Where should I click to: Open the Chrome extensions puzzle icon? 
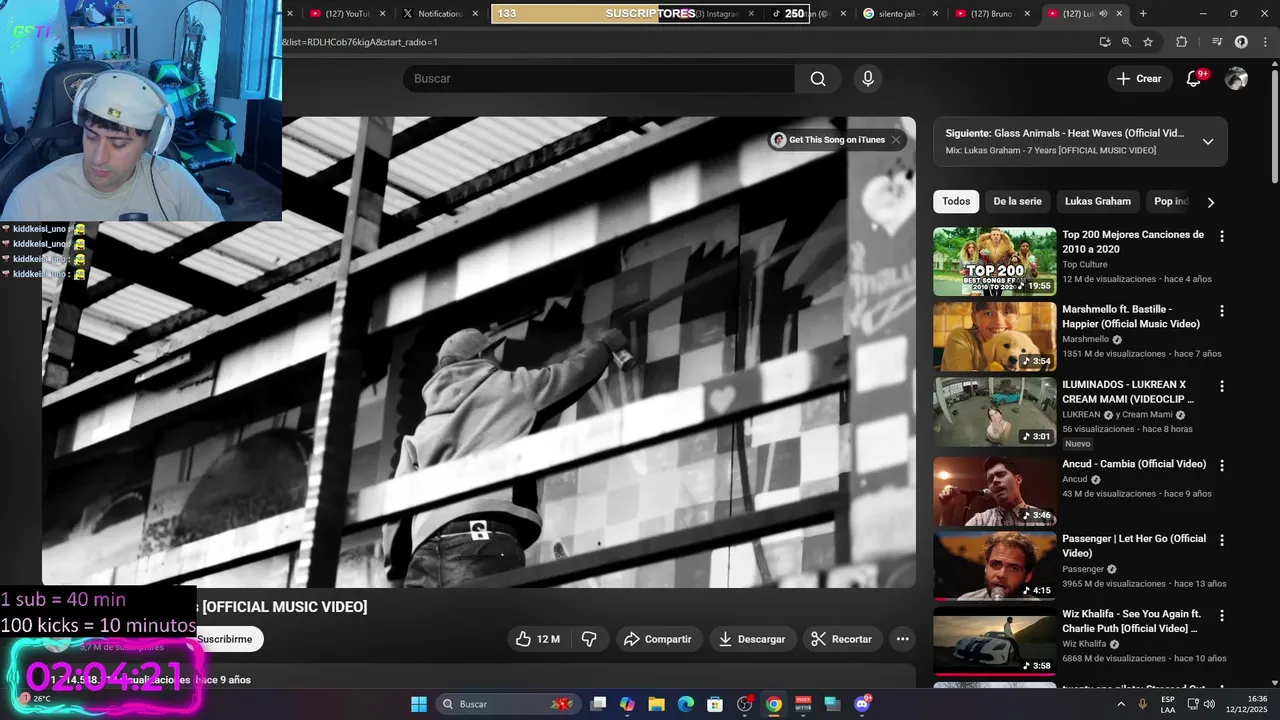point(1182,42)
